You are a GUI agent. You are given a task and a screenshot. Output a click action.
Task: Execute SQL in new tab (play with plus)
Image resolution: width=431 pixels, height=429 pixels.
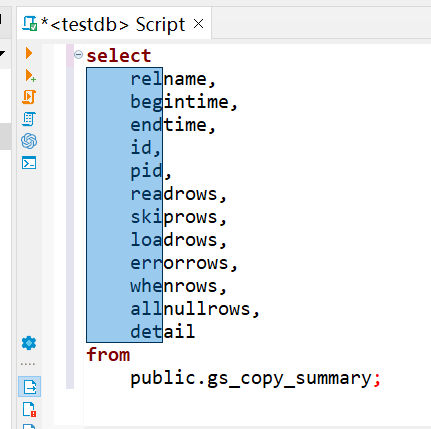coord(30,75)
